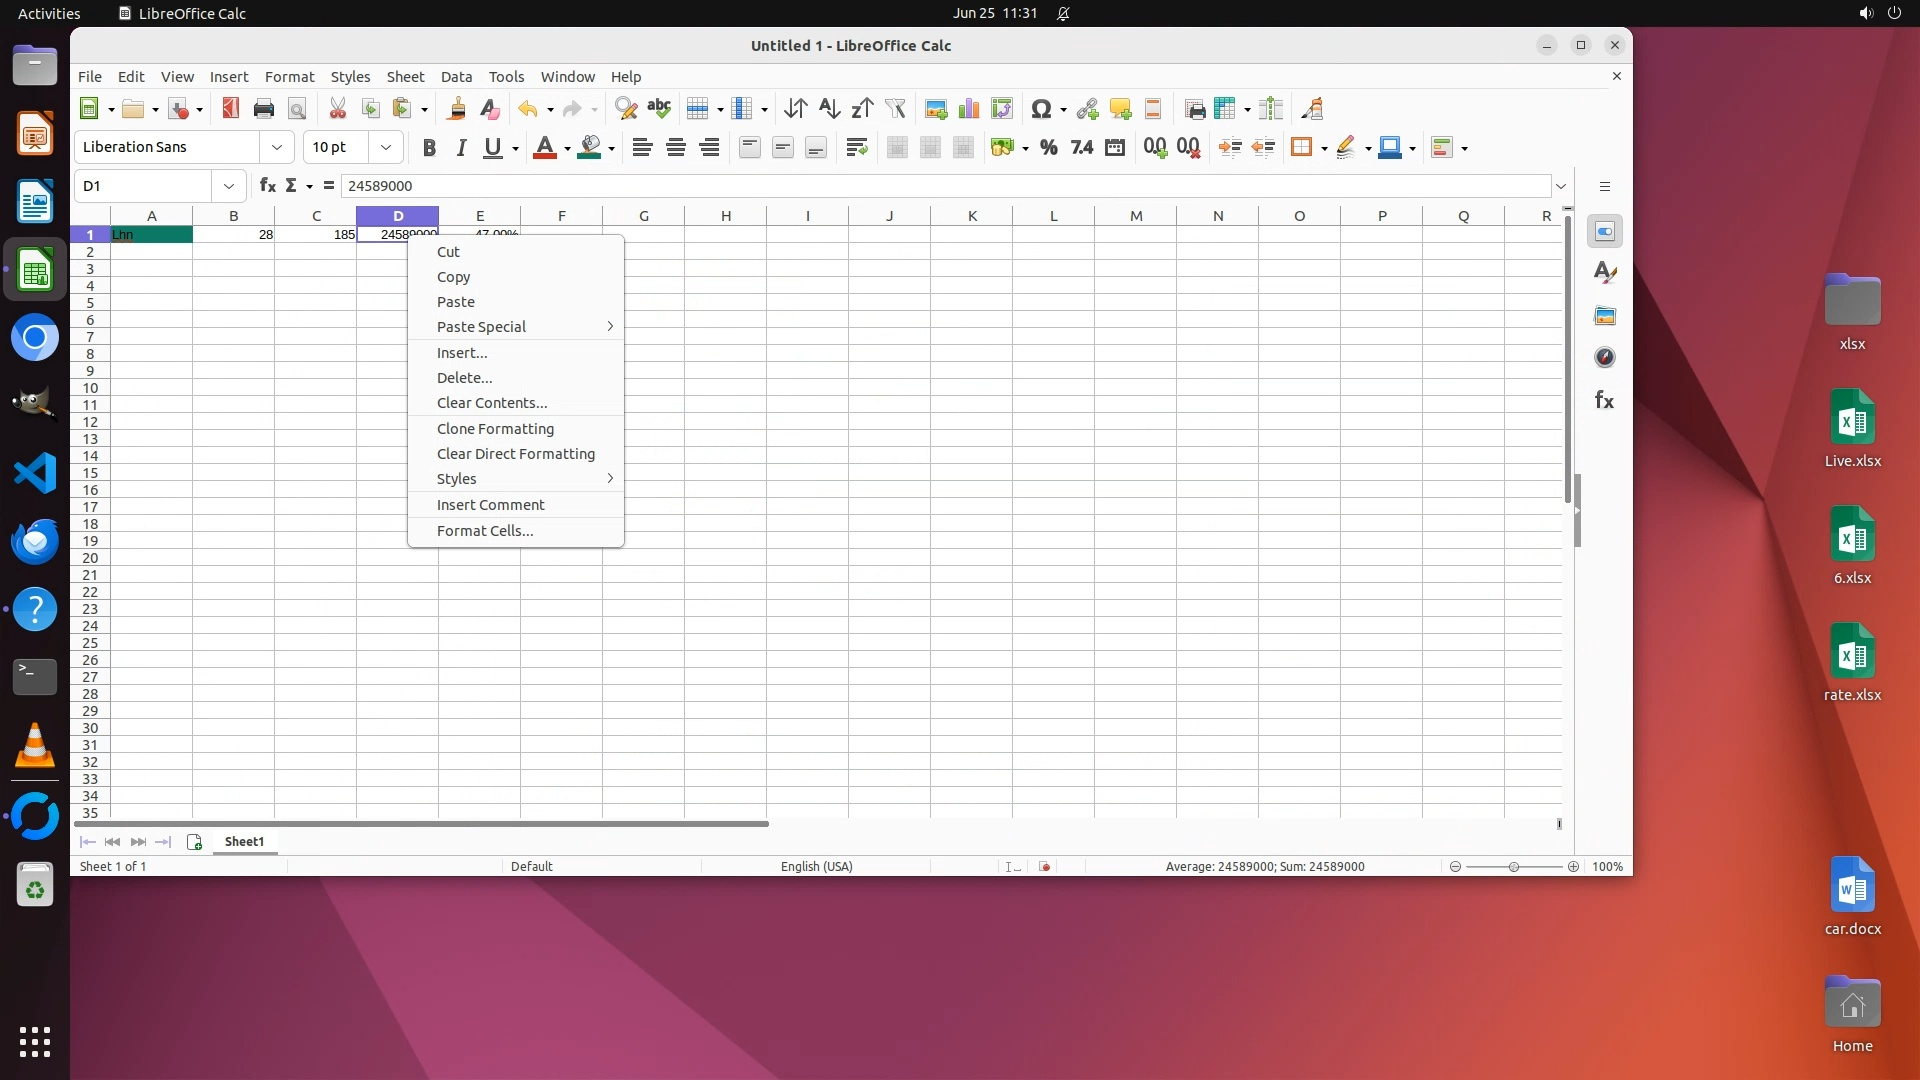Click the zoom slider in status bar
Screen dimensions: 1920x1080
pyautogui.click(x=1513, y=867)
